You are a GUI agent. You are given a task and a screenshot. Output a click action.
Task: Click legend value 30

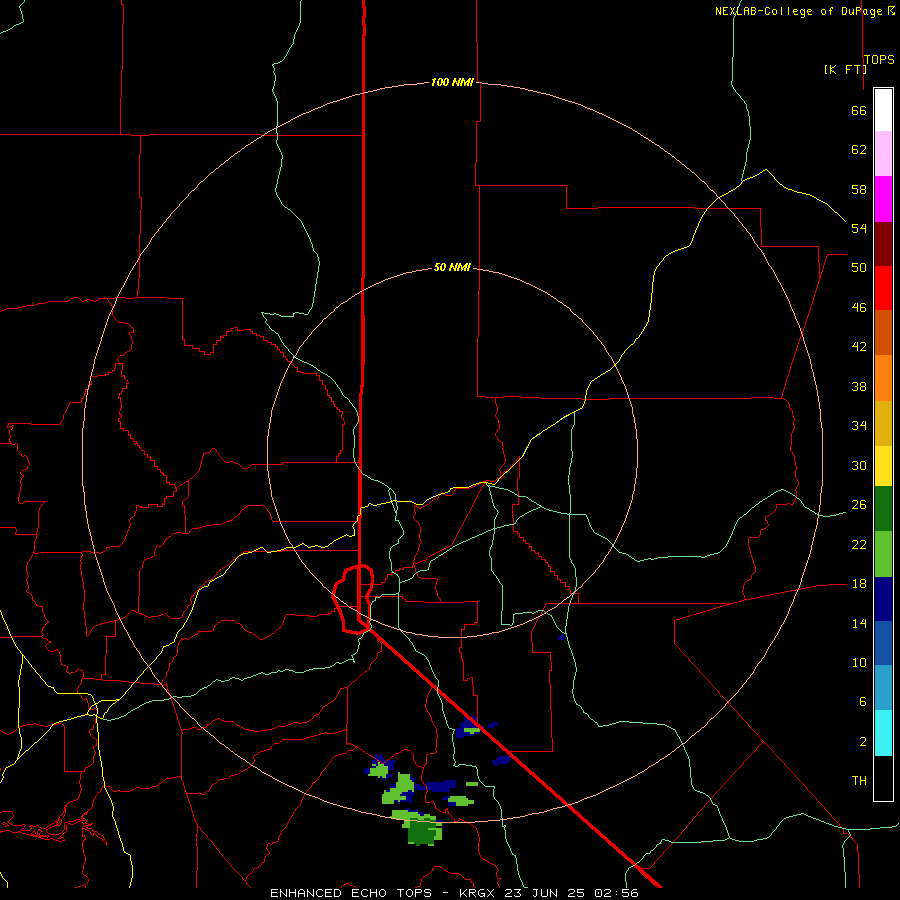[859, 465]
